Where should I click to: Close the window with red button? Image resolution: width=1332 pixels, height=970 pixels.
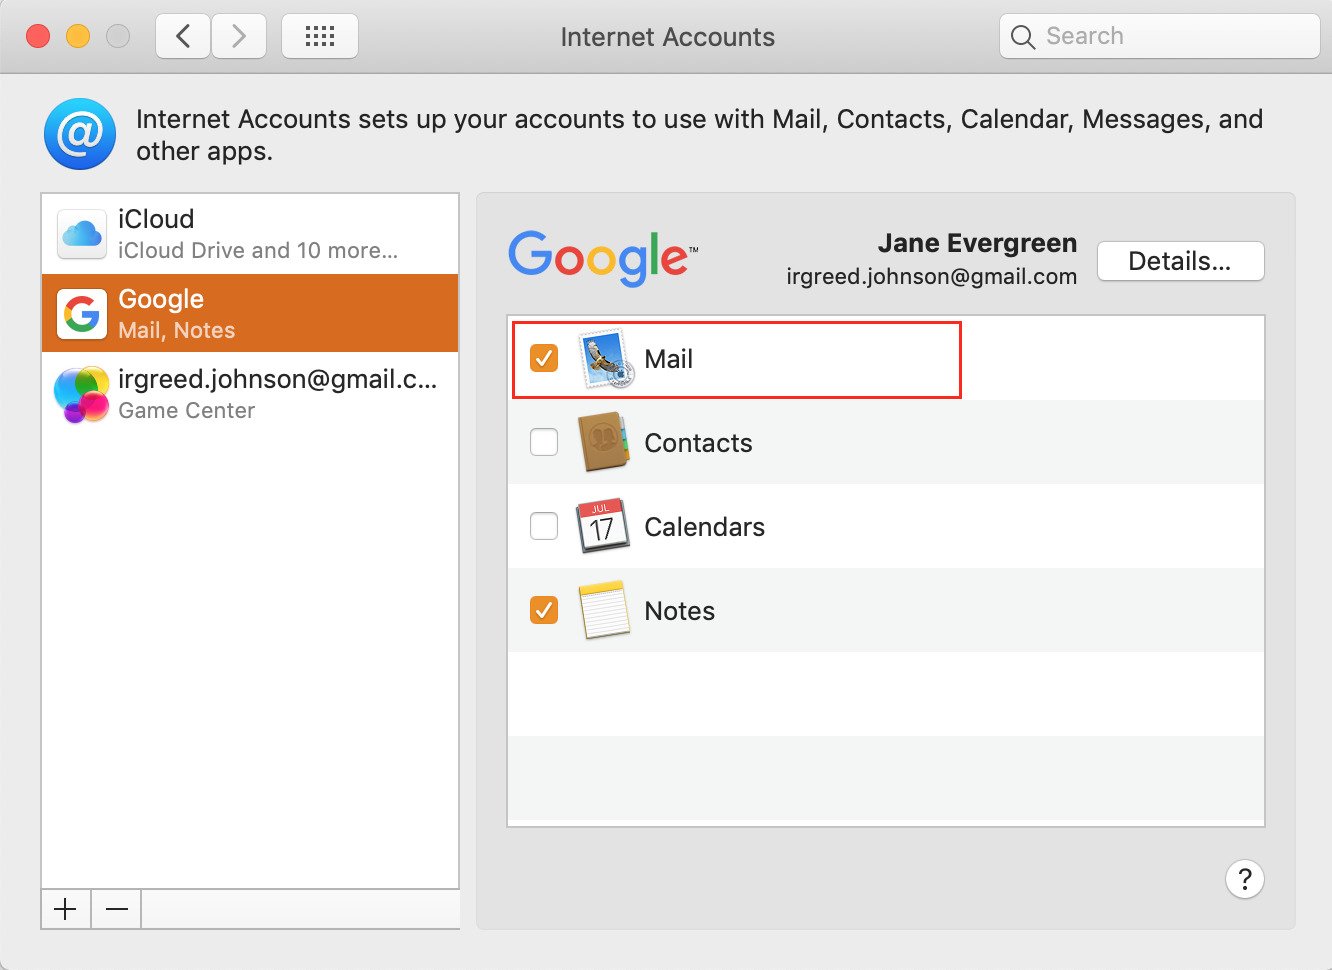click(x=38, y=37)
